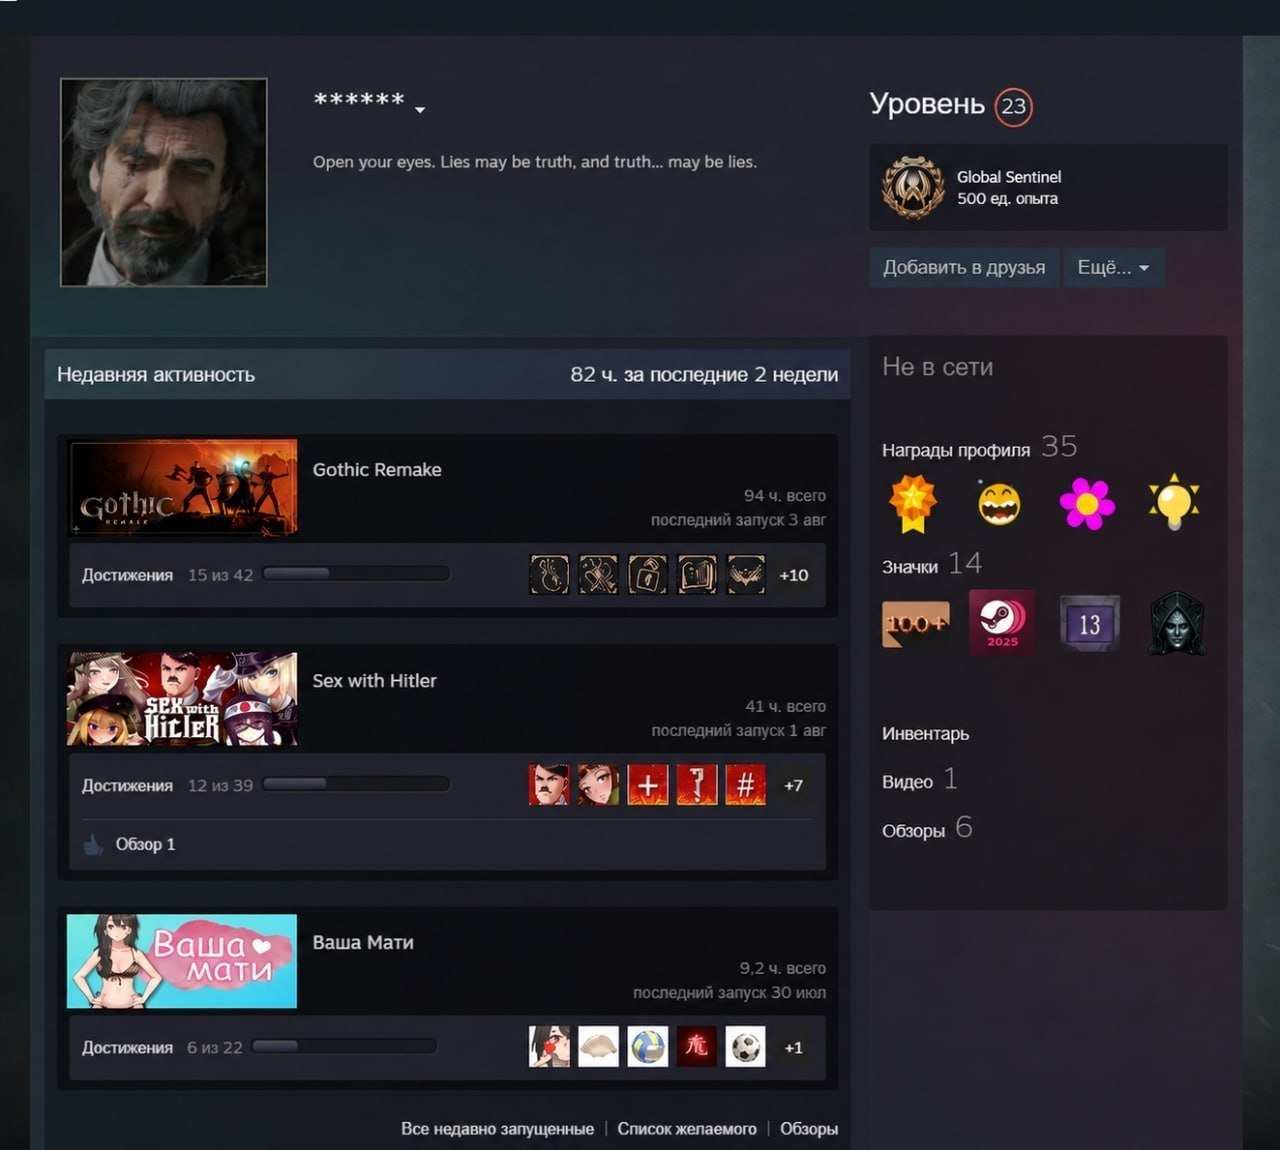
Task: Open the Инвентарь link
Action: coord(925,733)
